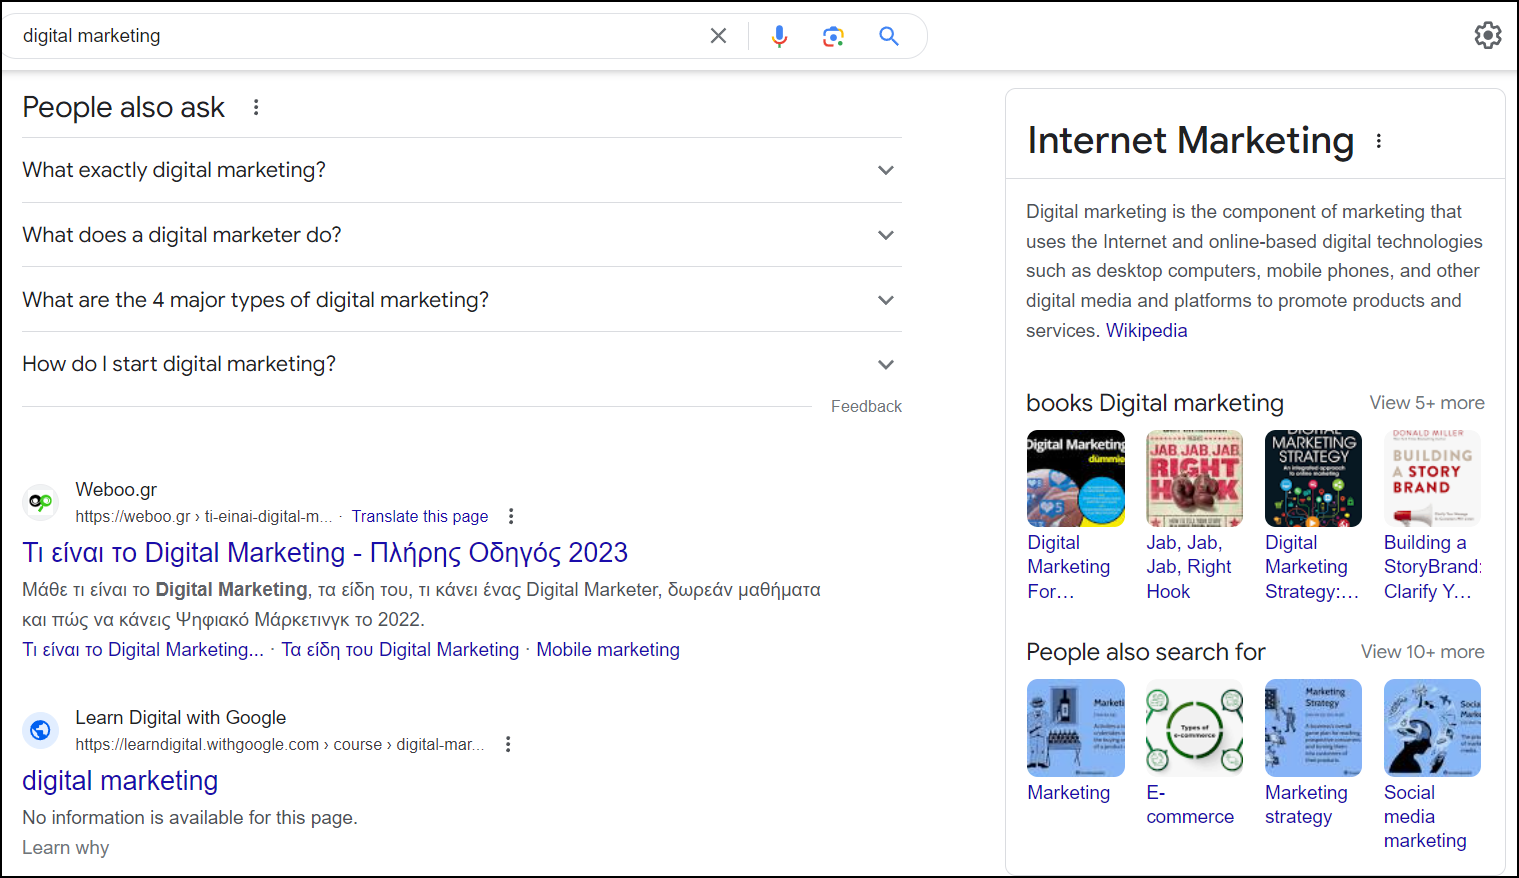Click "Building a StoryBrand" title link
Image resolution: width=1519 pixels, height=878 pixels.
click(1433, 567)
